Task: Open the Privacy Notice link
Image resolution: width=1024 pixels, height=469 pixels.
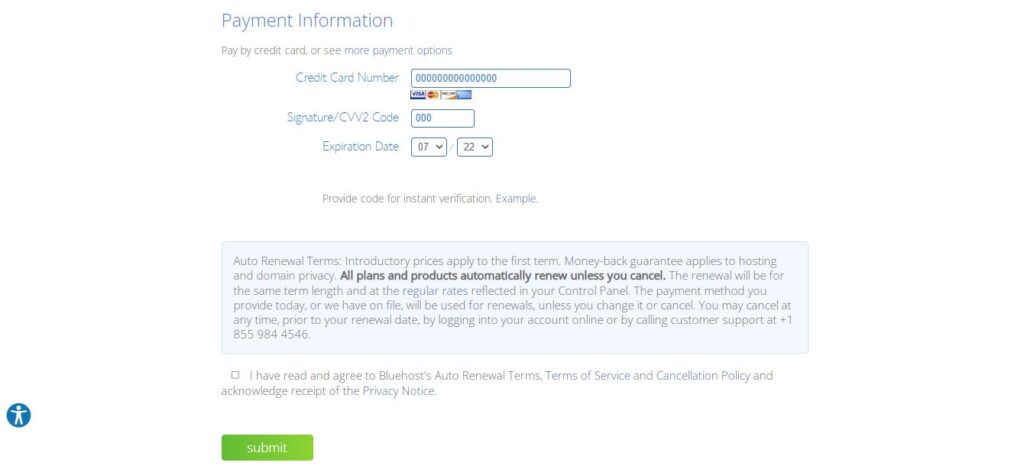Action: point(399,391)
